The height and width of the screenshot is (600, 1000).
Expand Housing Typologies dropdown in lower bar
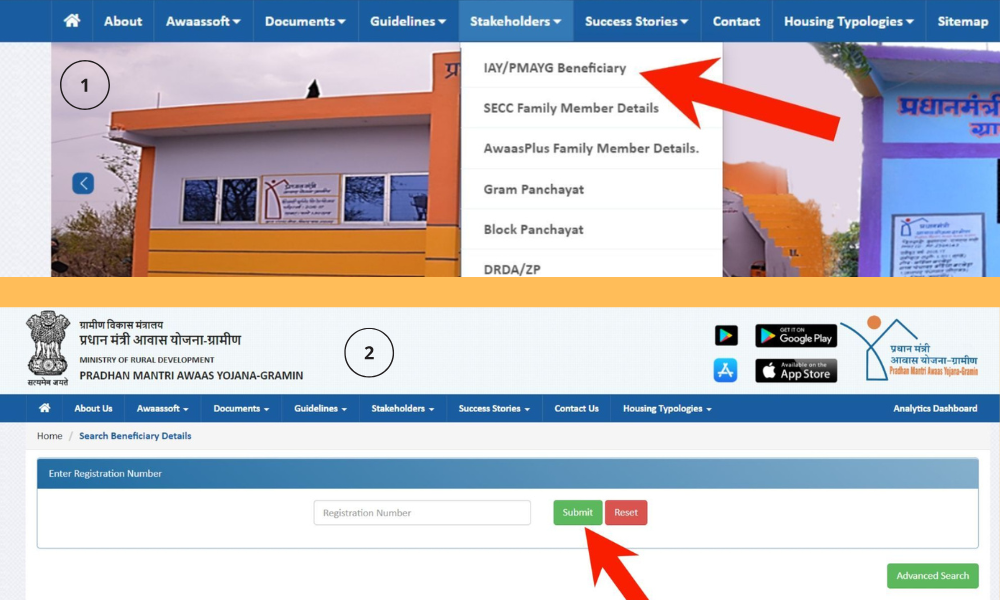tap(667, 408)
